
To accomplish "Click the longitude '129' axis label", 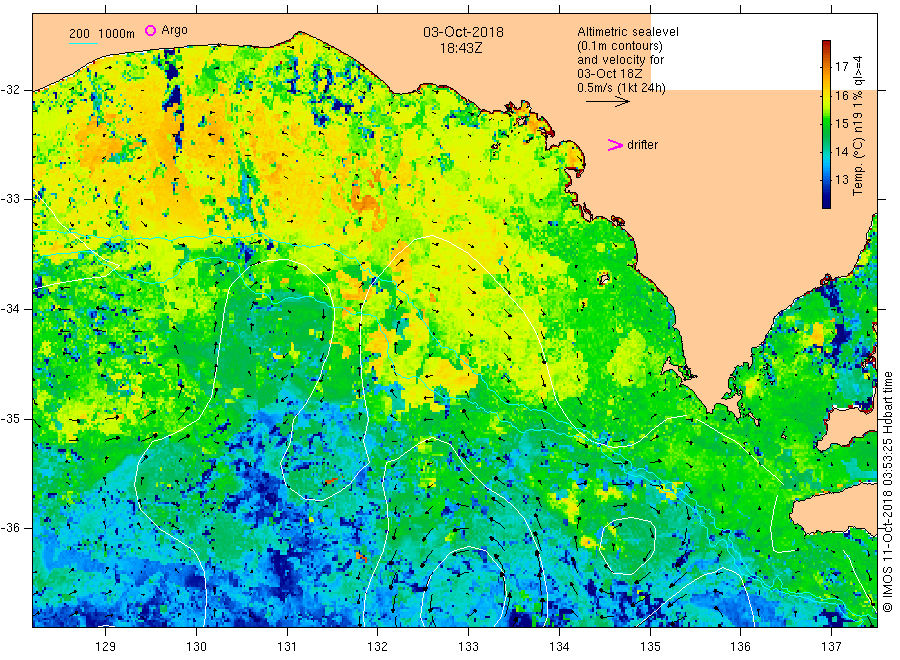I will (106, 647).
